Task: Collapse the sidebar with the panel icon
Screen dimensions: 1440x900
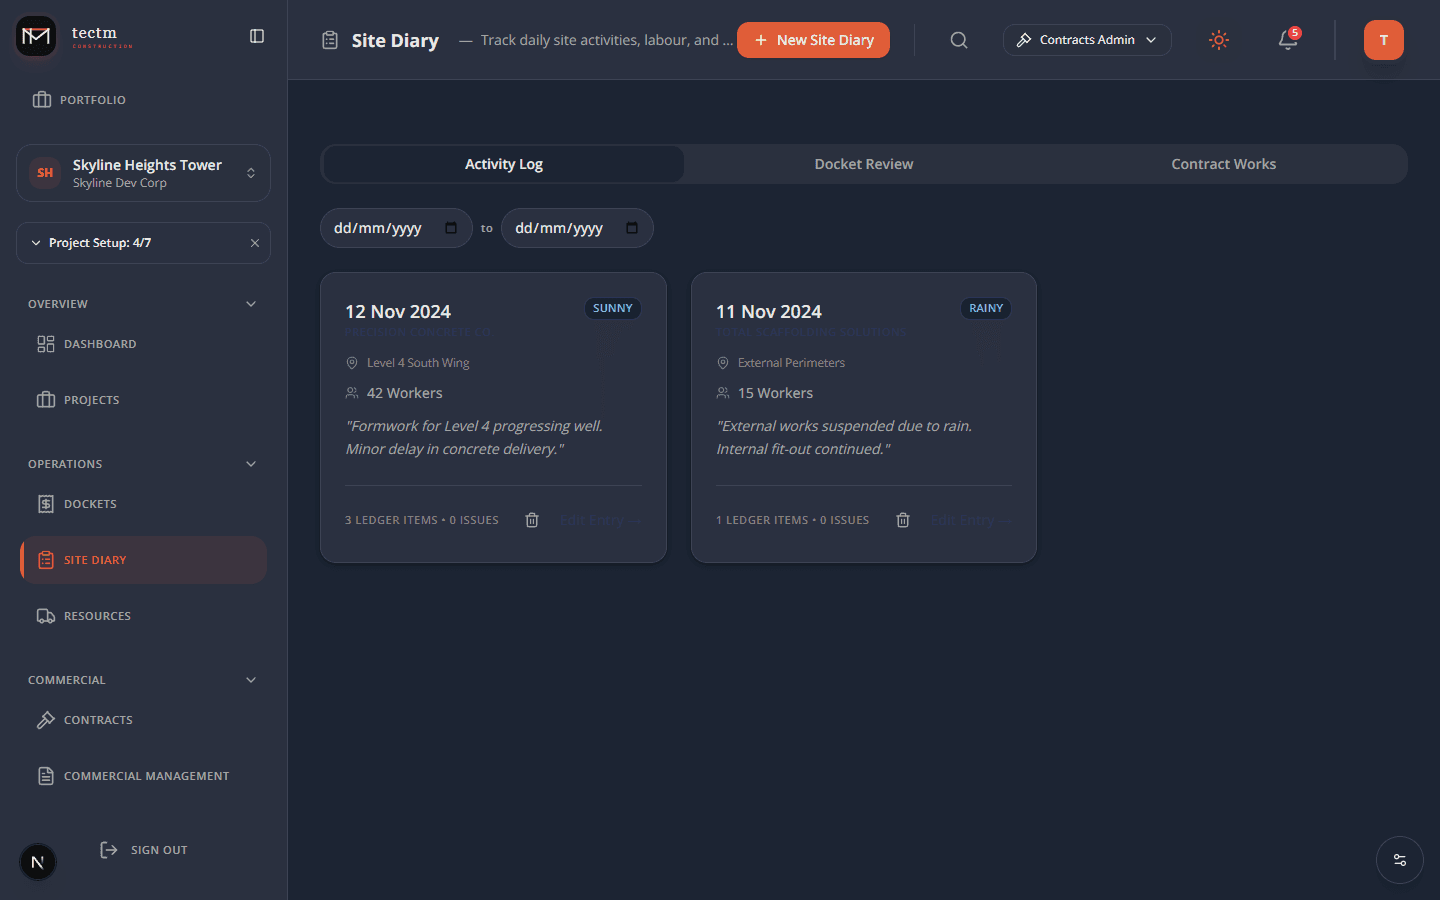Action: pyautogui.click(x=256, y=35)
